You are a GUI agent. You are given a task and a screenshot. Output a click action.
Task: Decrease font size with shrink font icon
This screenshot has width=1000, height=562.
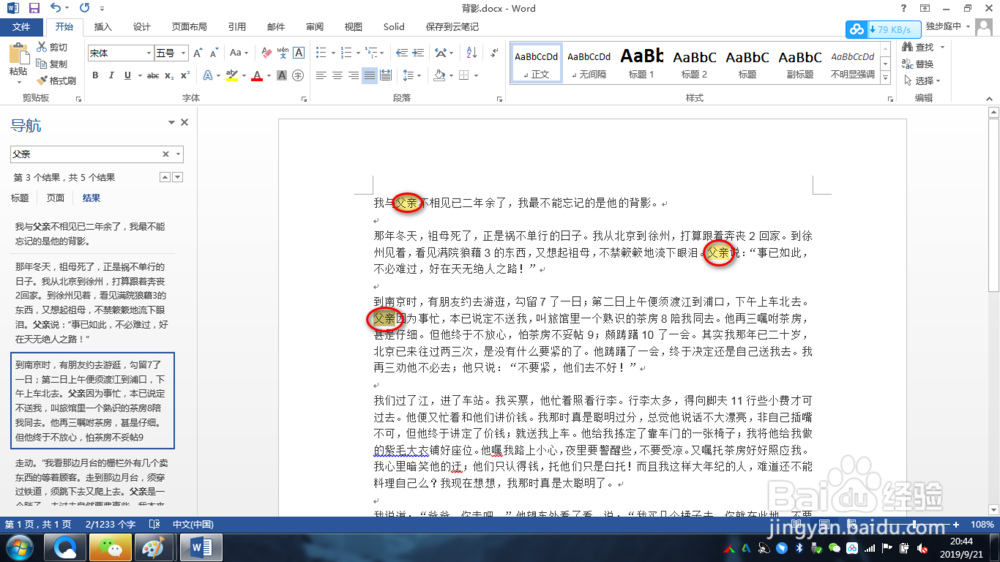point(214,53)
